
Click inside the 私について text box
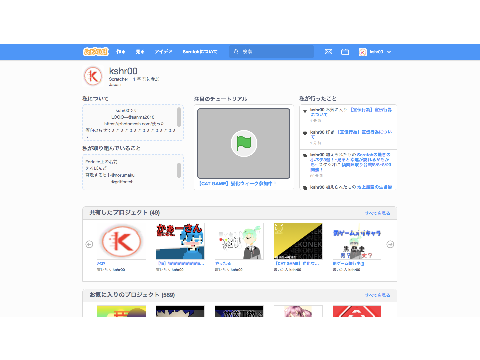pyautogui.click(x=130, y=122)
